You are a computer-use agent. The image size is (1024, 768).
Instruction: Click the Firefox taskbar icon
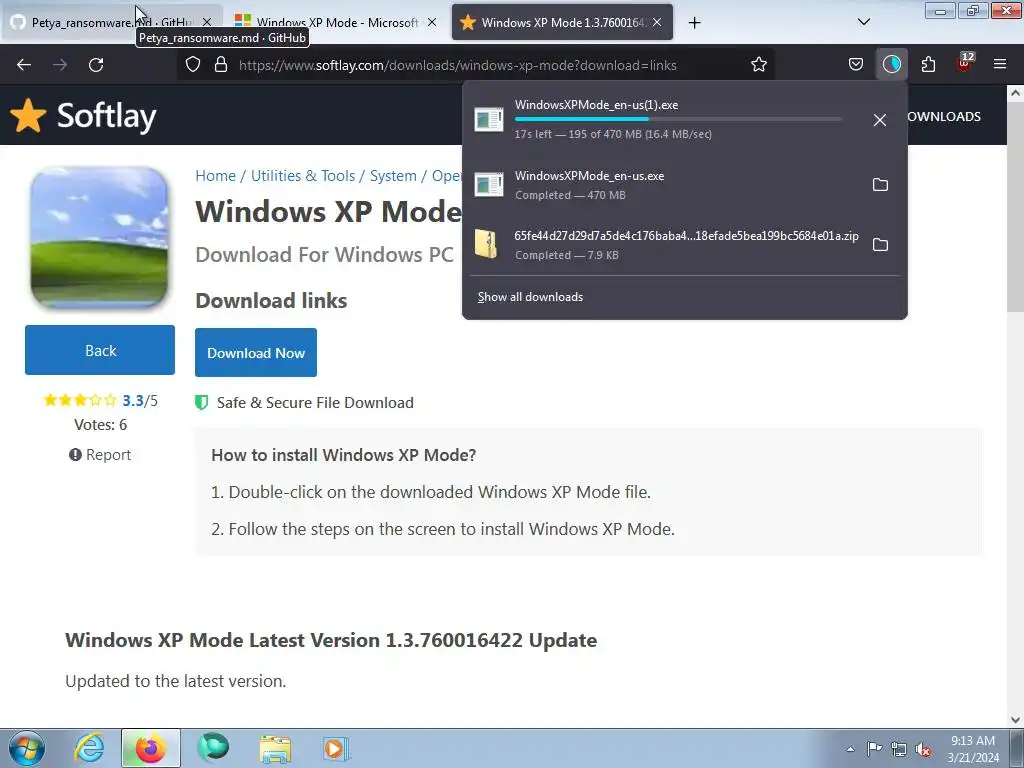tap(151, 748)
